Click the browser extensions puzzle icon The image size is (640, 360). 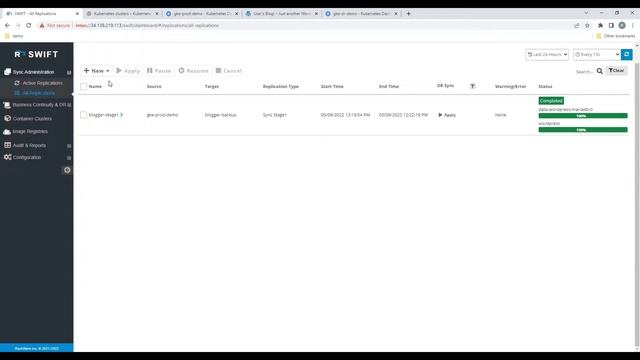point(600,25)
